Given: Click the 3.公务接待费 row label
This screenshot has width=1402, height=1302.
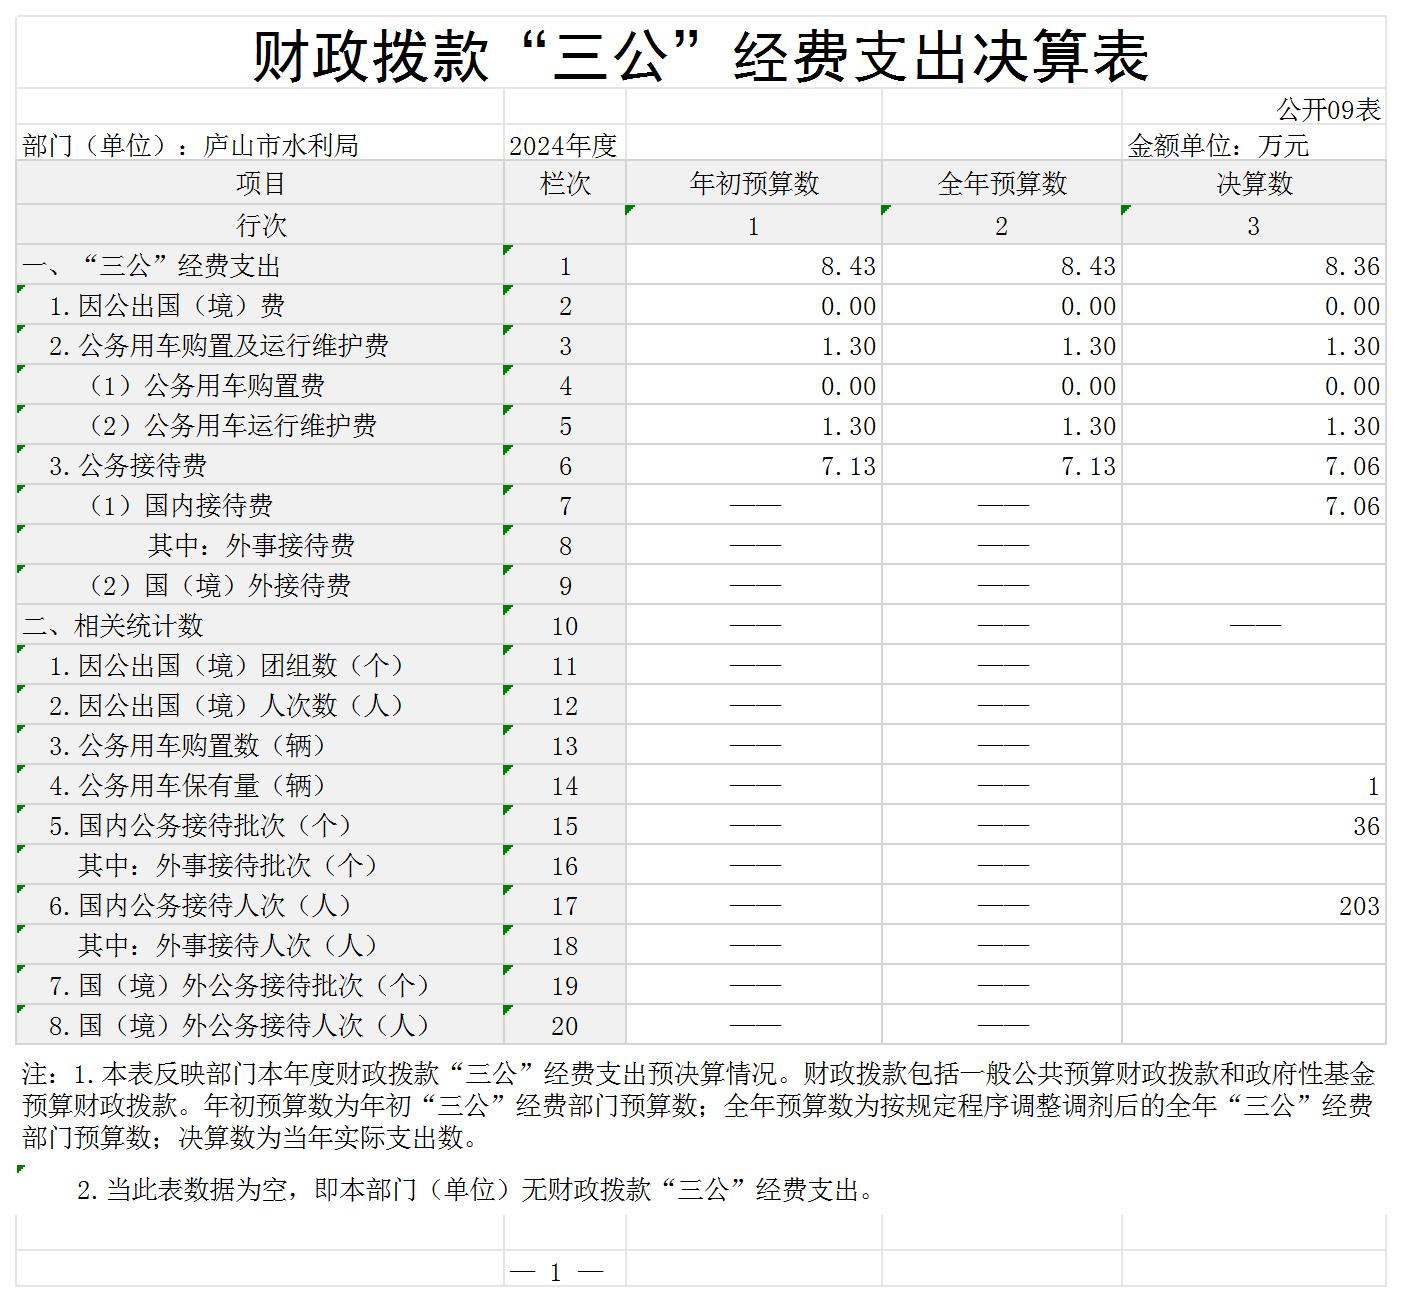Looking at the screenshot, I should [x=128, y=466].
